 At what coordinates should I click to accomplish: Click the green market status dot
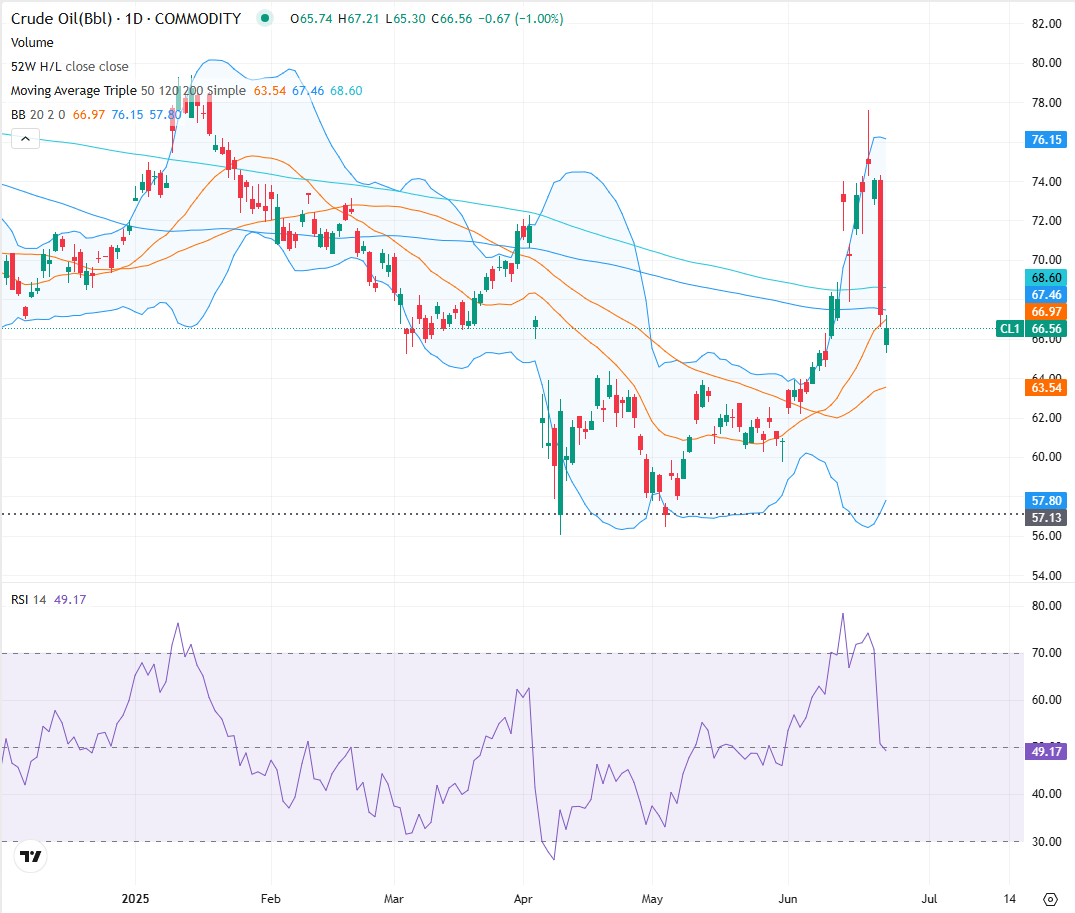coord(264,18)
